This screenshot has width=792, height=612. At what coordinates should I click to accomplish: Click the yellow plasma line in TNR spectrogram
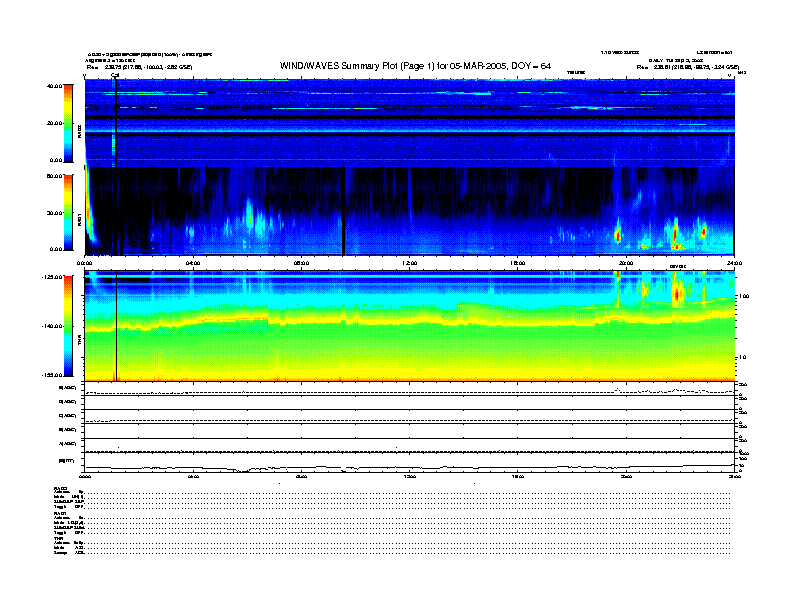409,321
